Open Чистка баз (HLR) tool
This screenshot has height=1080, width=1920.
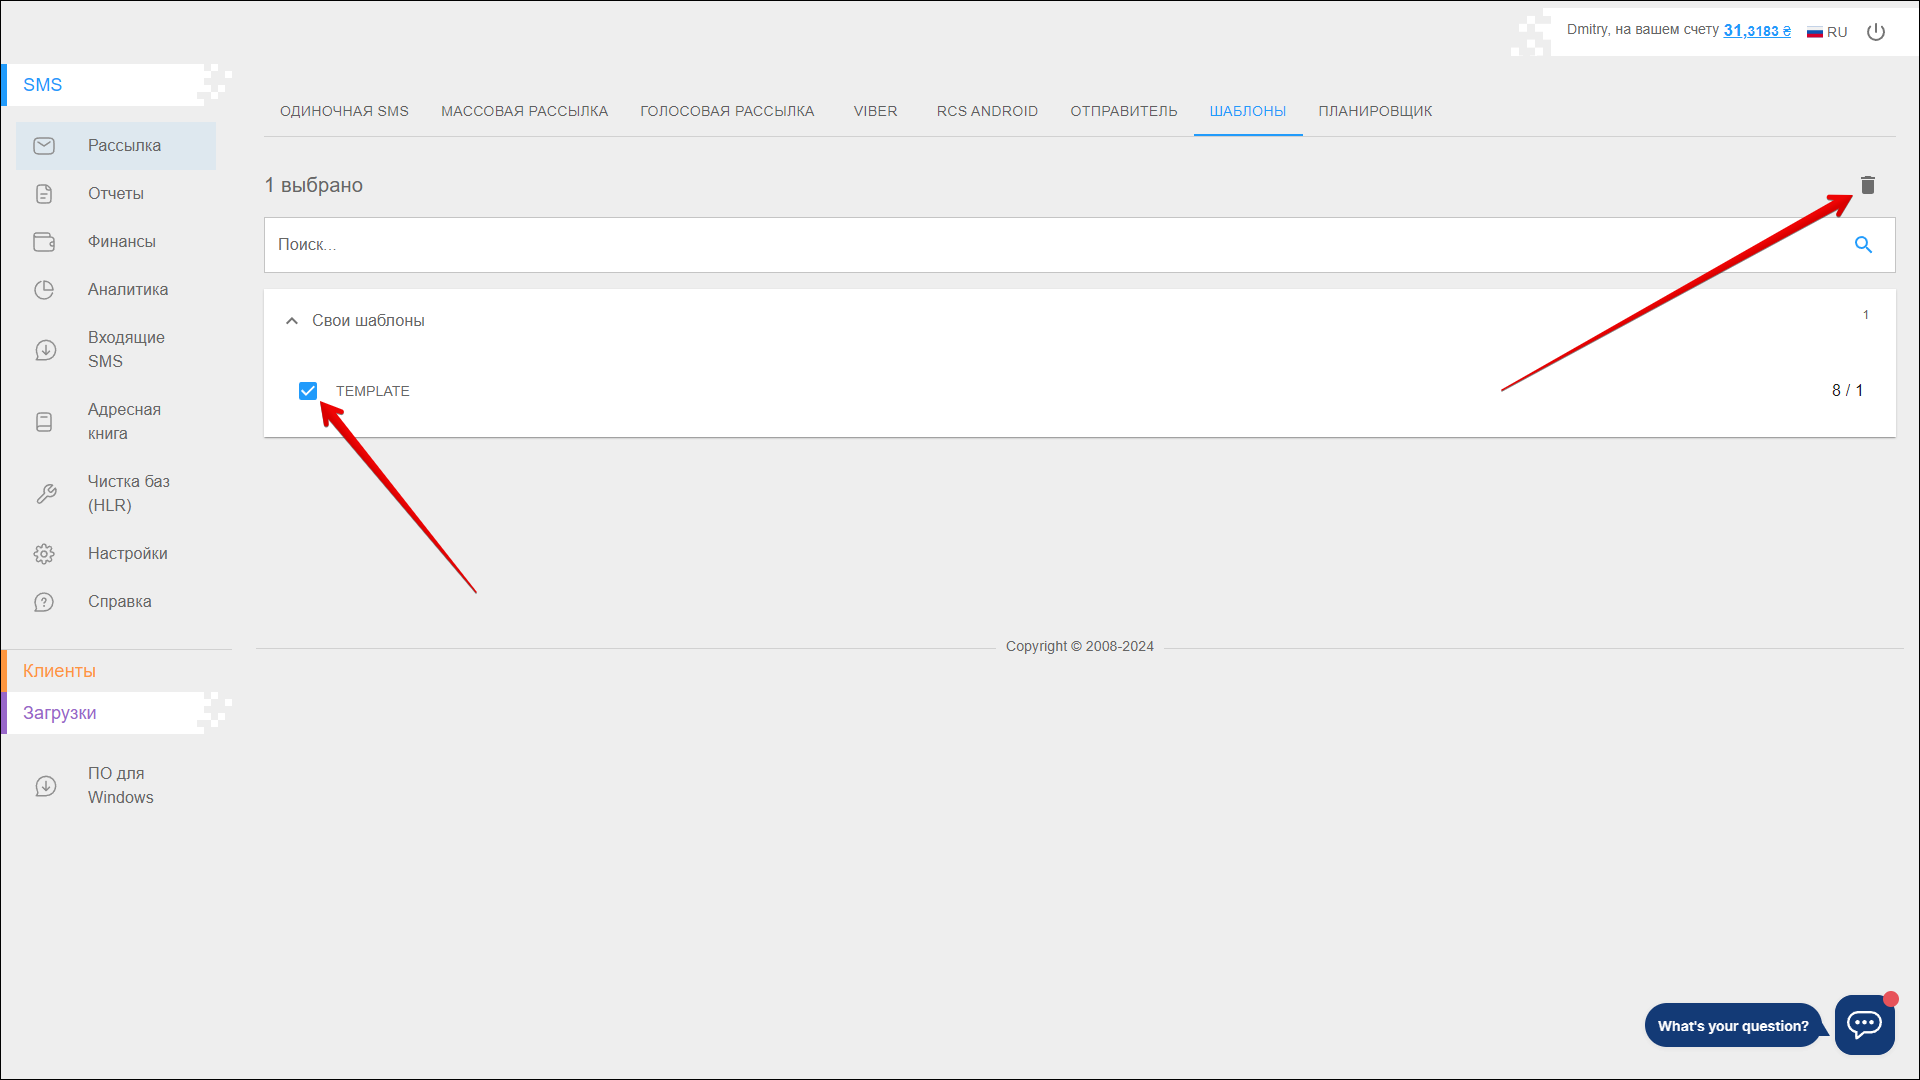pos(127,494)
